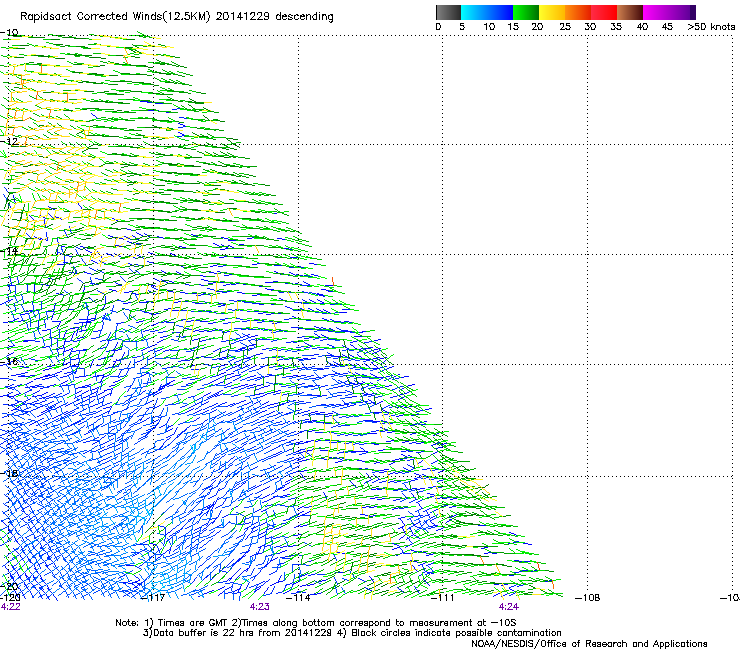Click the "NOAA/NESDIS/Office of Research and Applications" credit

click(589, 644)
